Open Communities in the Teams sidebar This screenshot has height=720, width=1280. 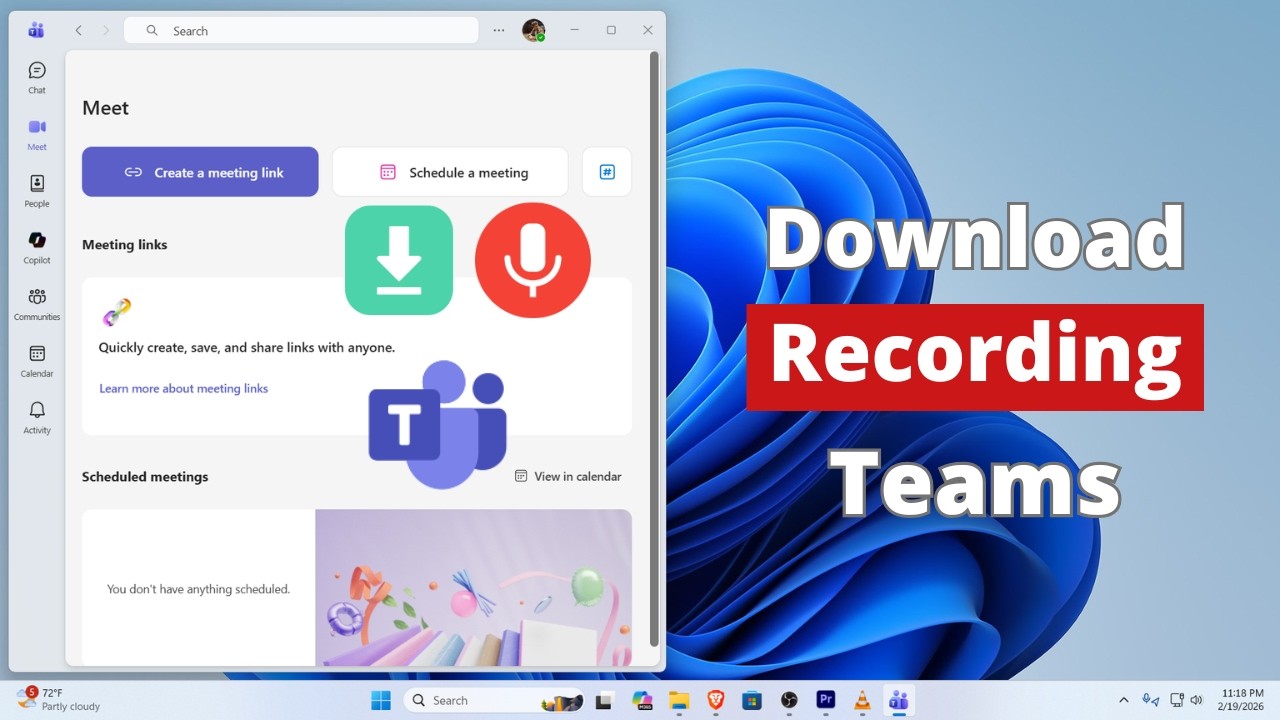(37, 304)
